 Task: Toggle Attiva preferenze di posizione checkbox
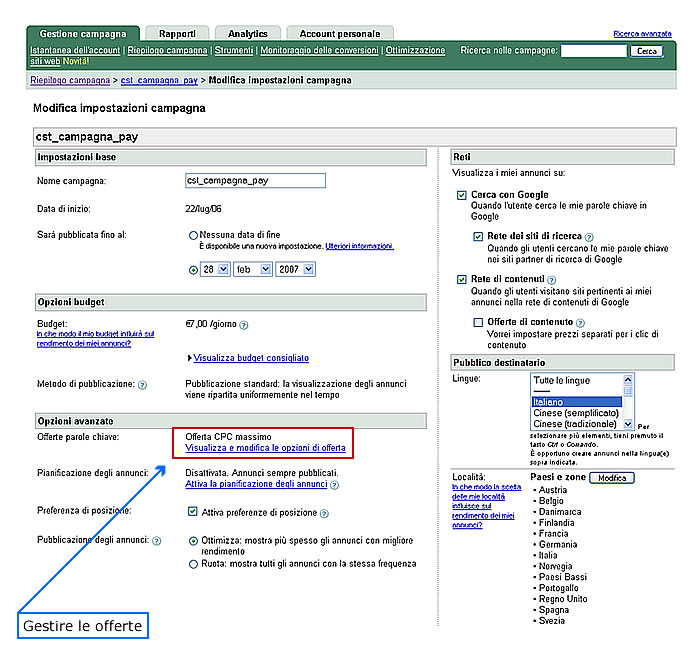(x=192, y=512)
